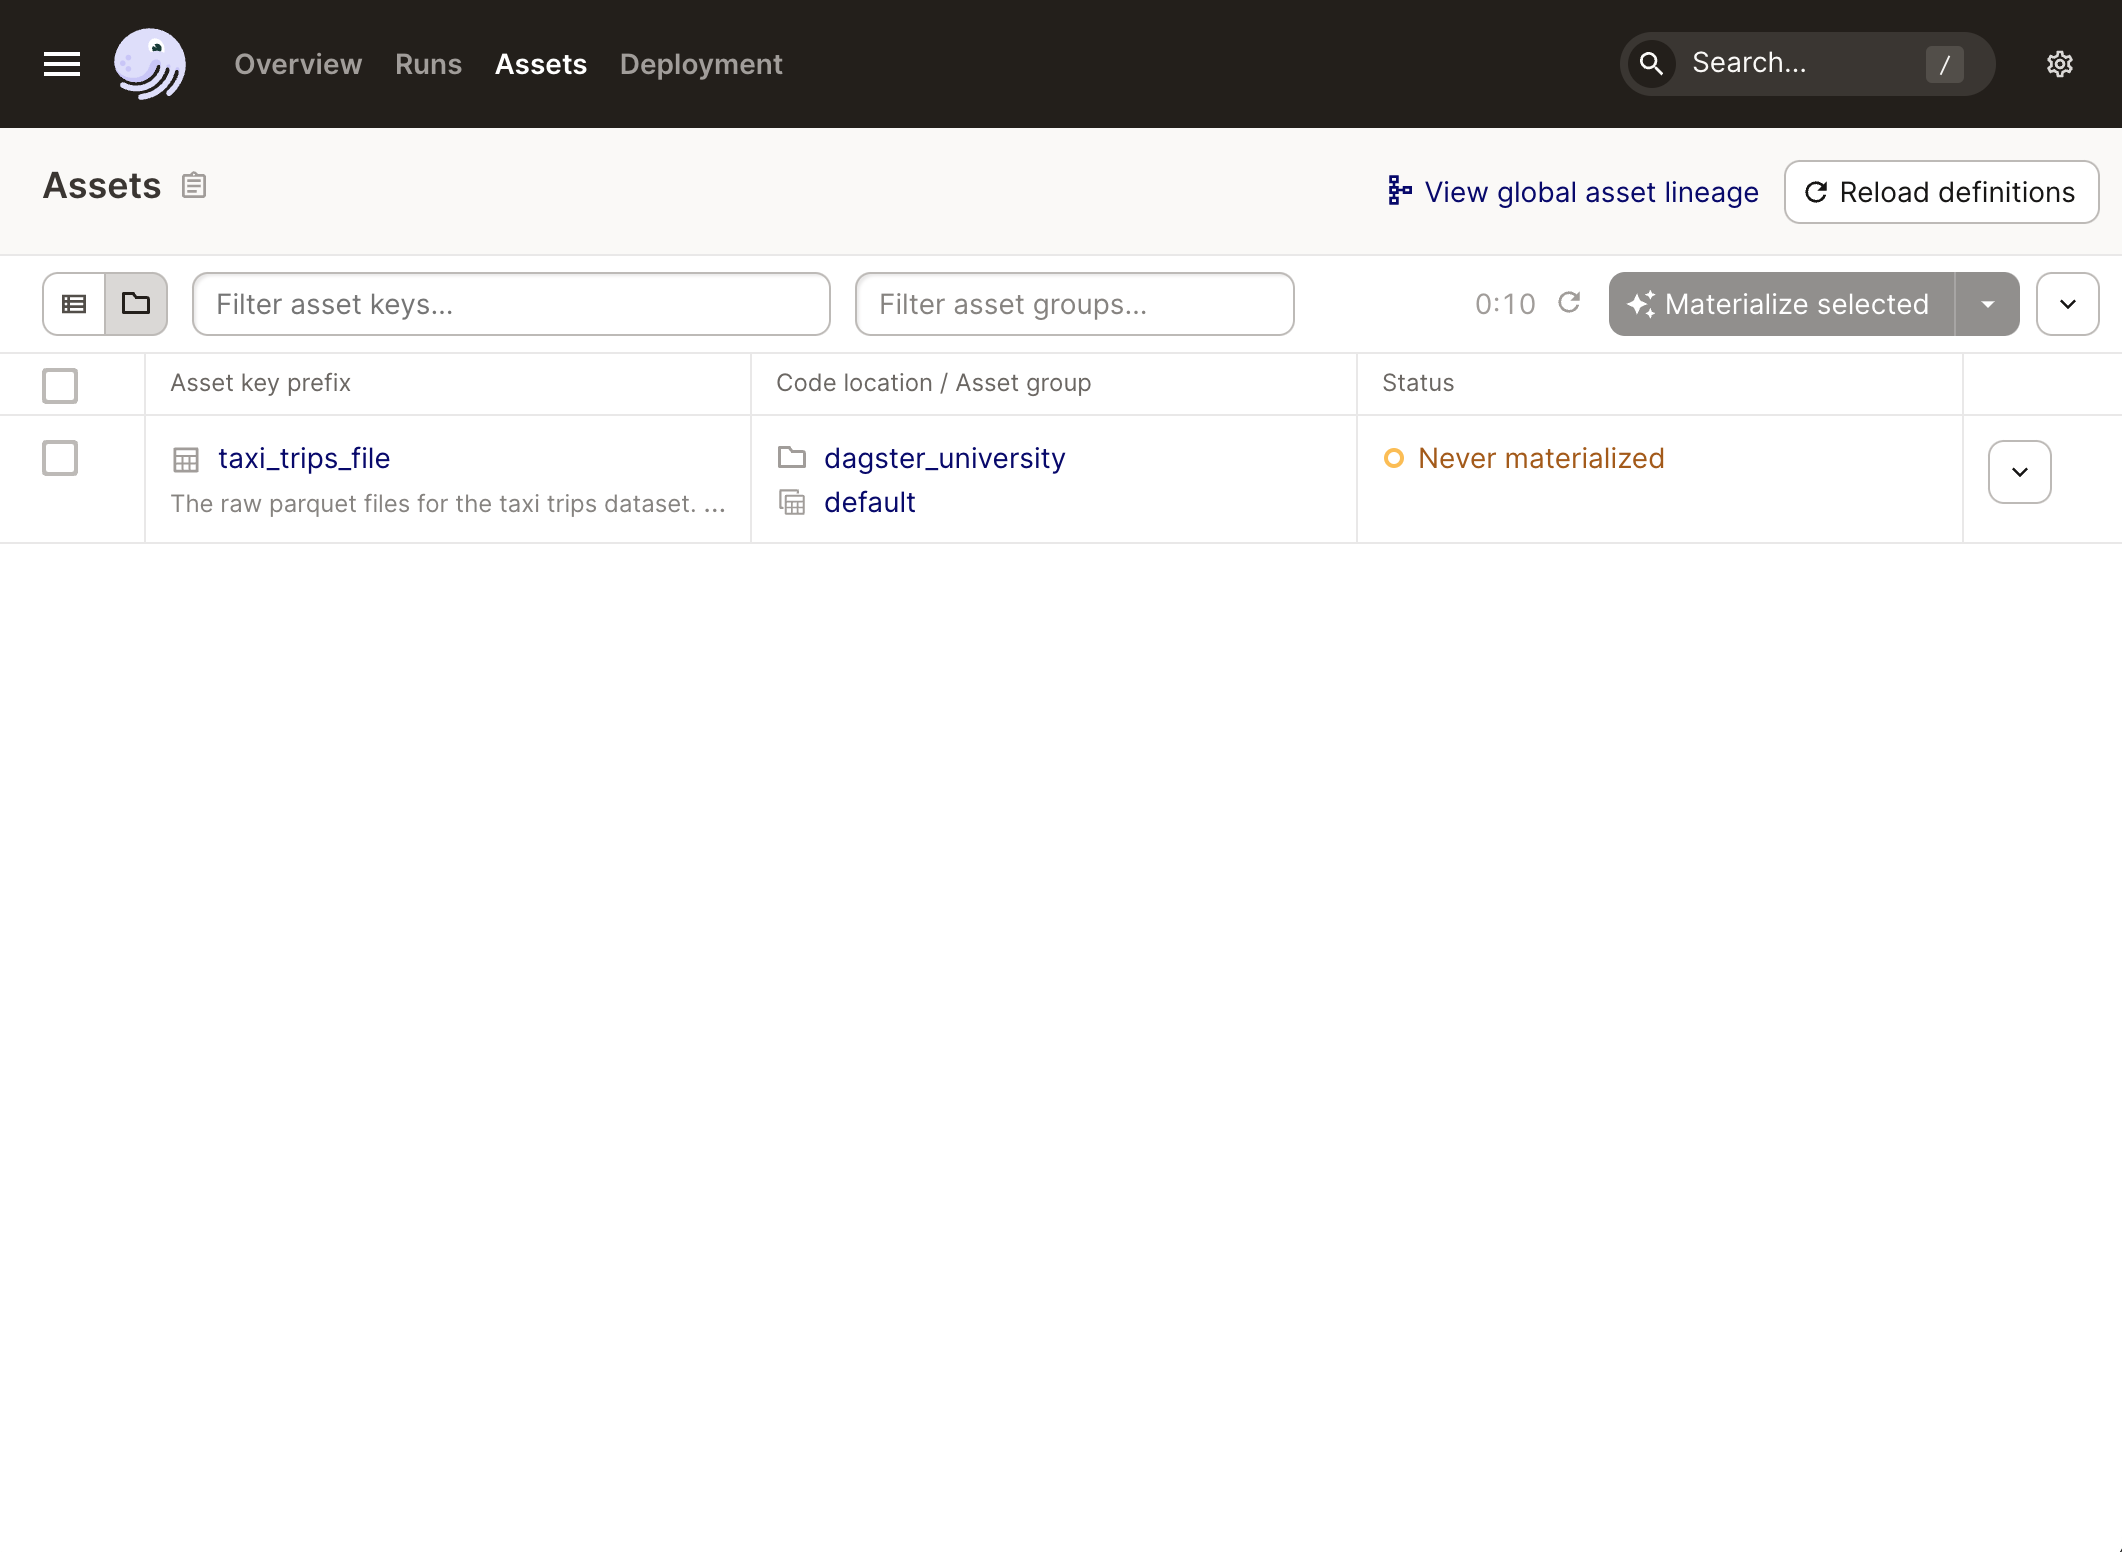Viewport: 2122px width, 1552px height.
Task: Open the dagster_university code location link
Action: coord(944,458)
